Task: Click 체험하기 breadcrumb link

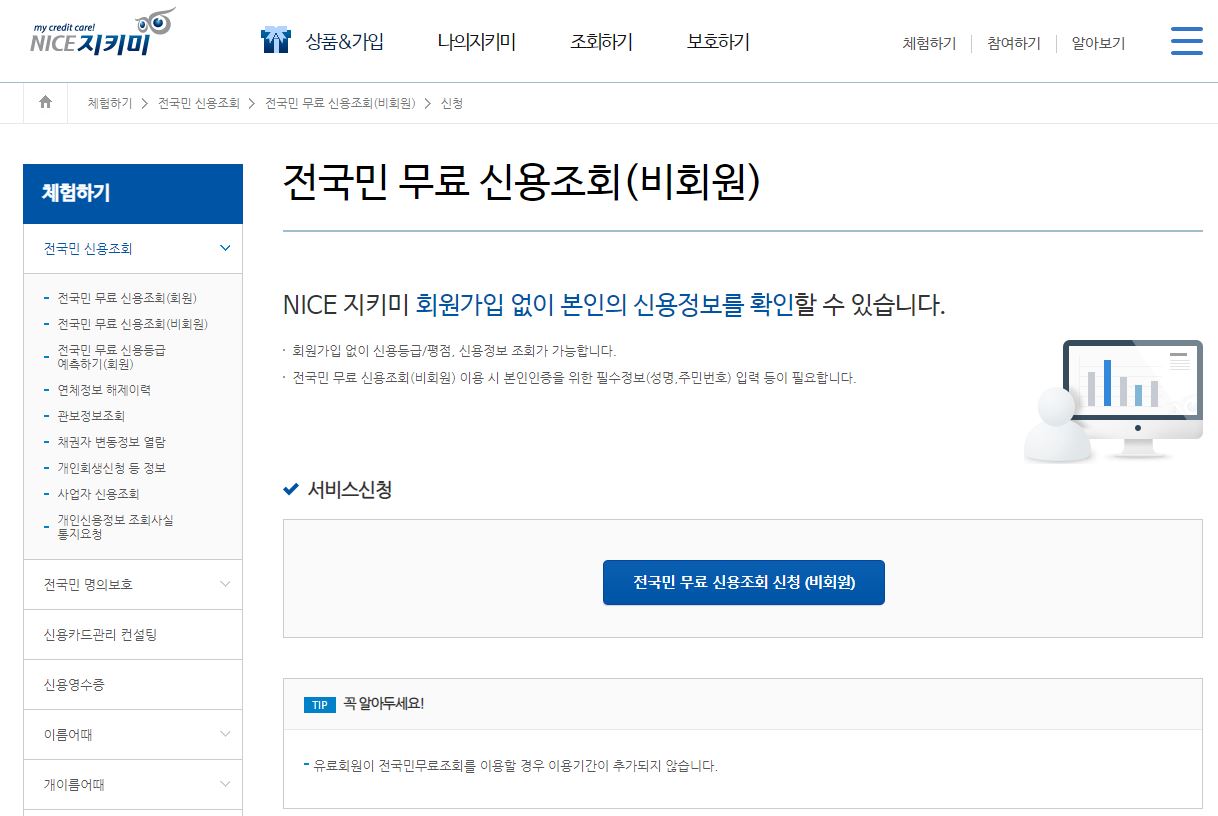Action: pos(109,103)
